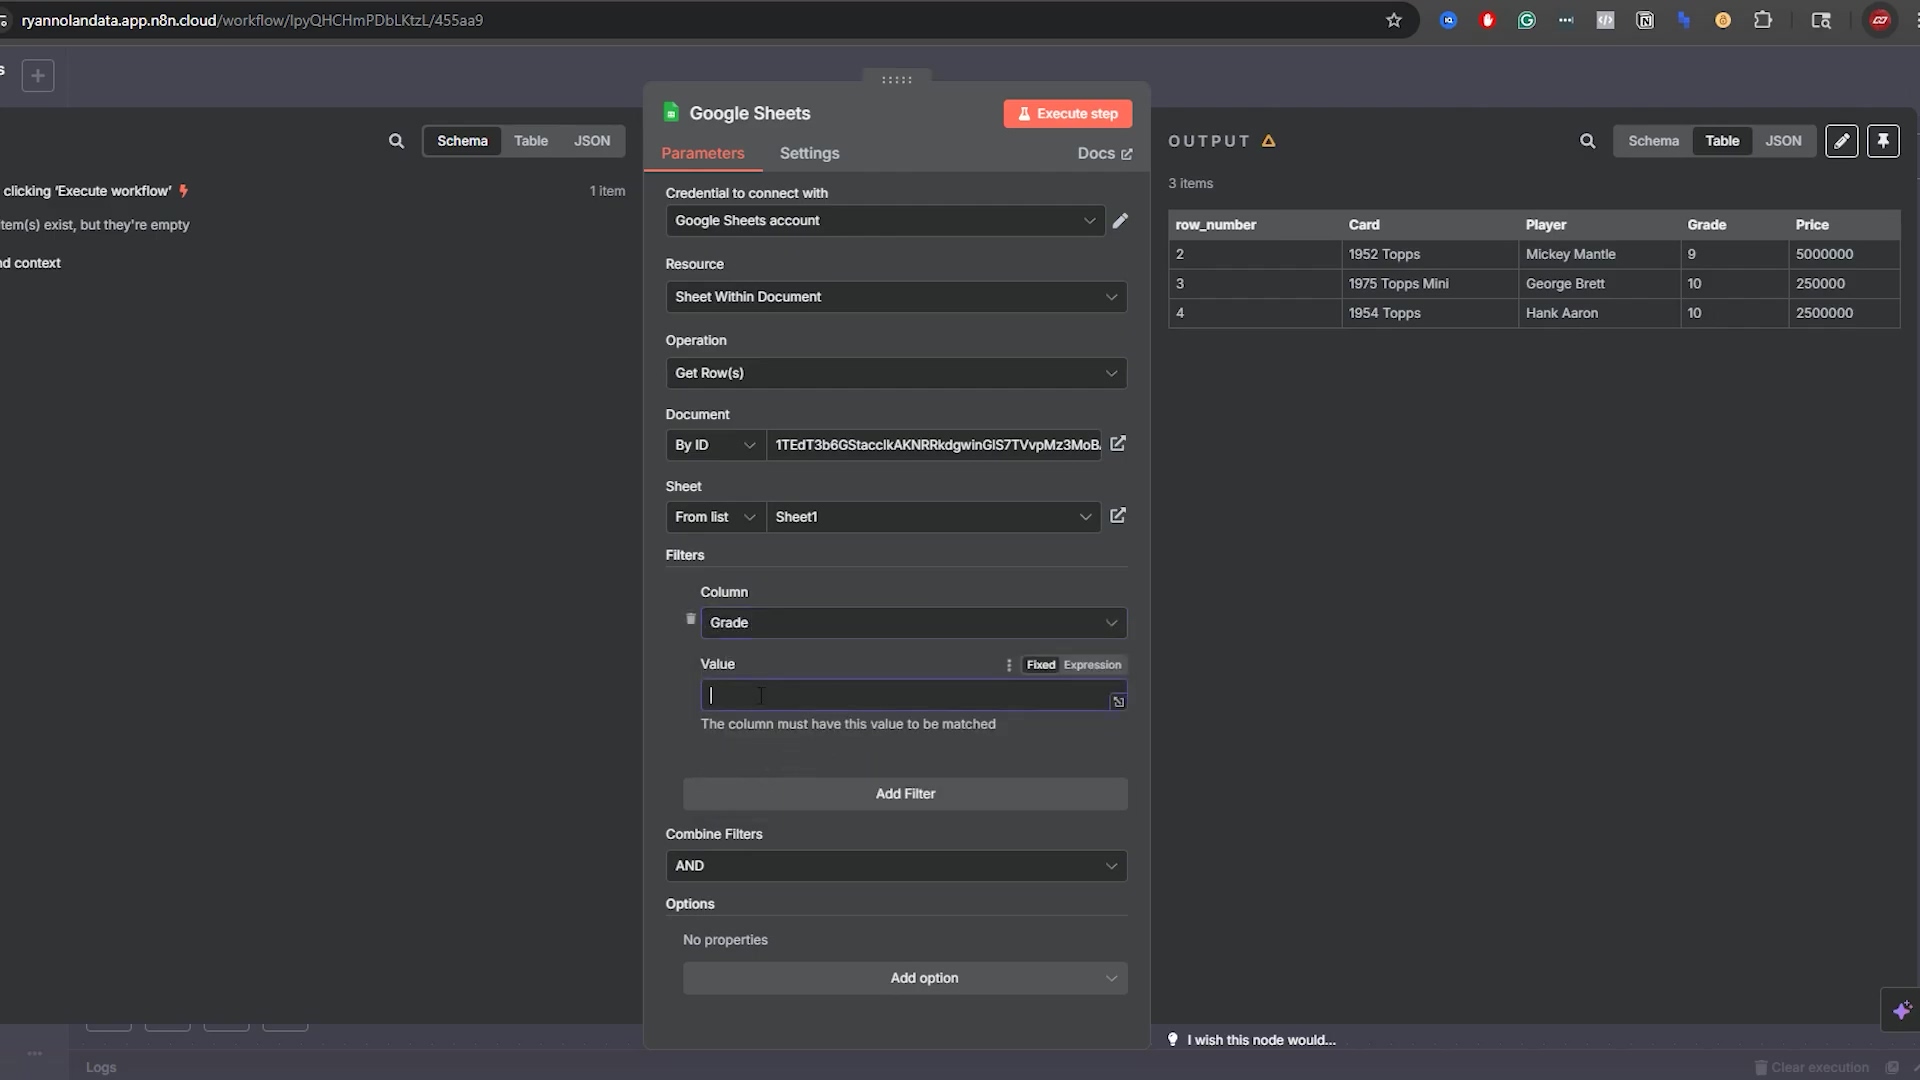Open Sheet1 via its external link icon

coord(1118,515)
